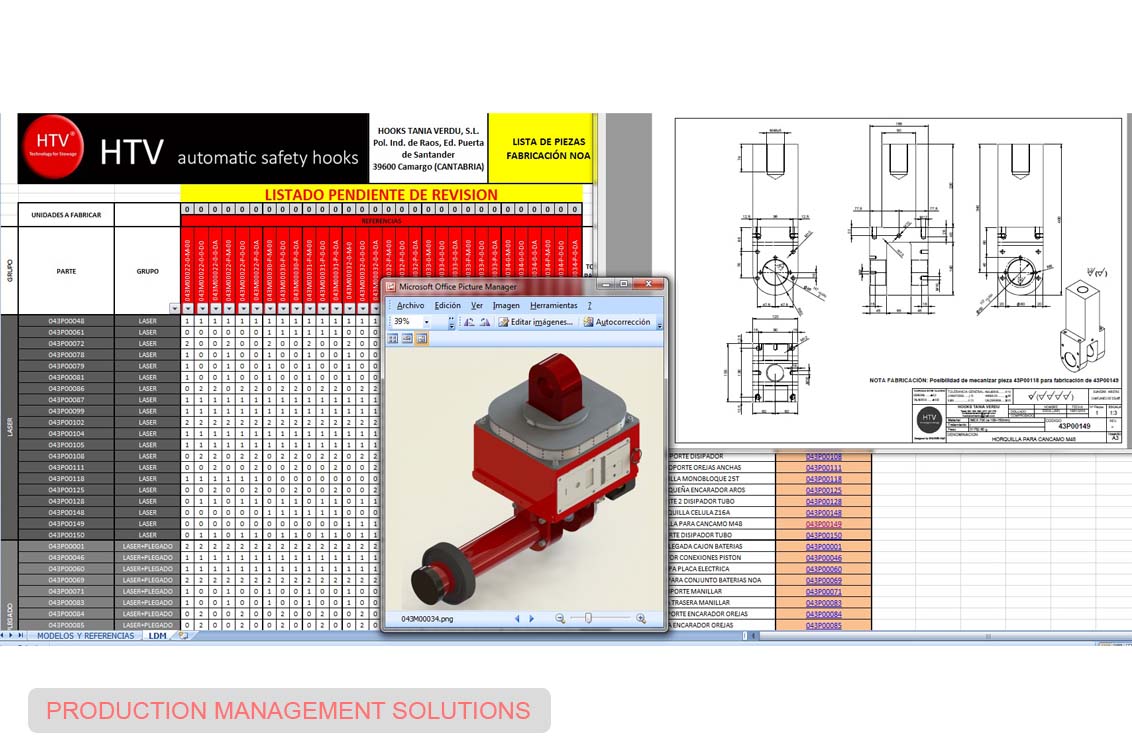
Task: Switch to filmstrip view in Picture Manager
Action: pos(408,338)
